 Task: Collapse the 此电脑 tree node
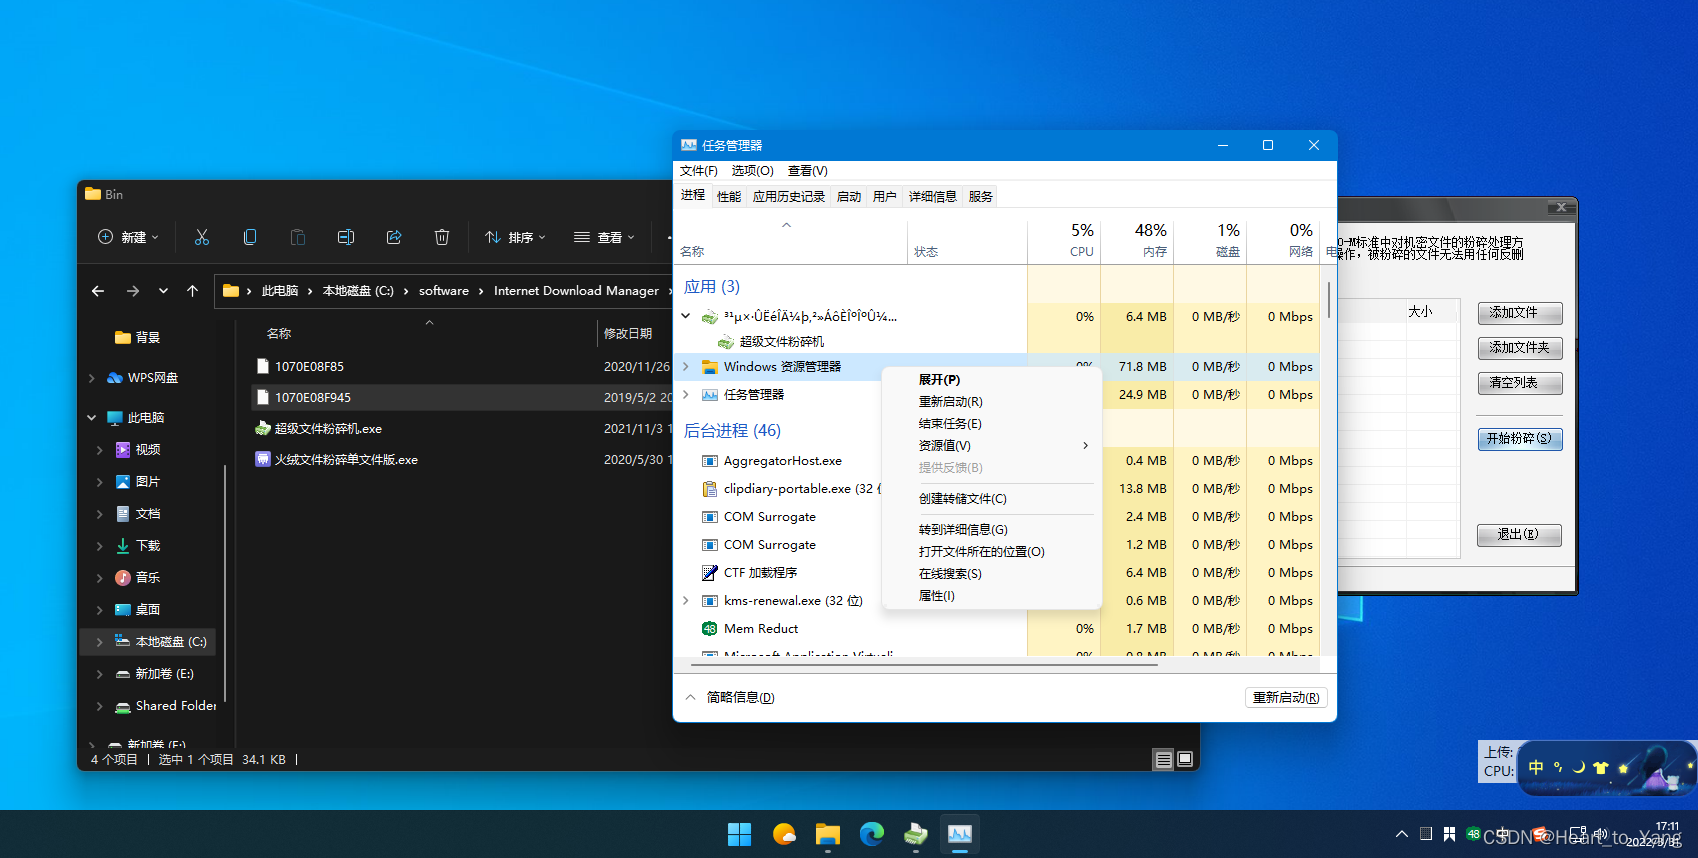92,418
